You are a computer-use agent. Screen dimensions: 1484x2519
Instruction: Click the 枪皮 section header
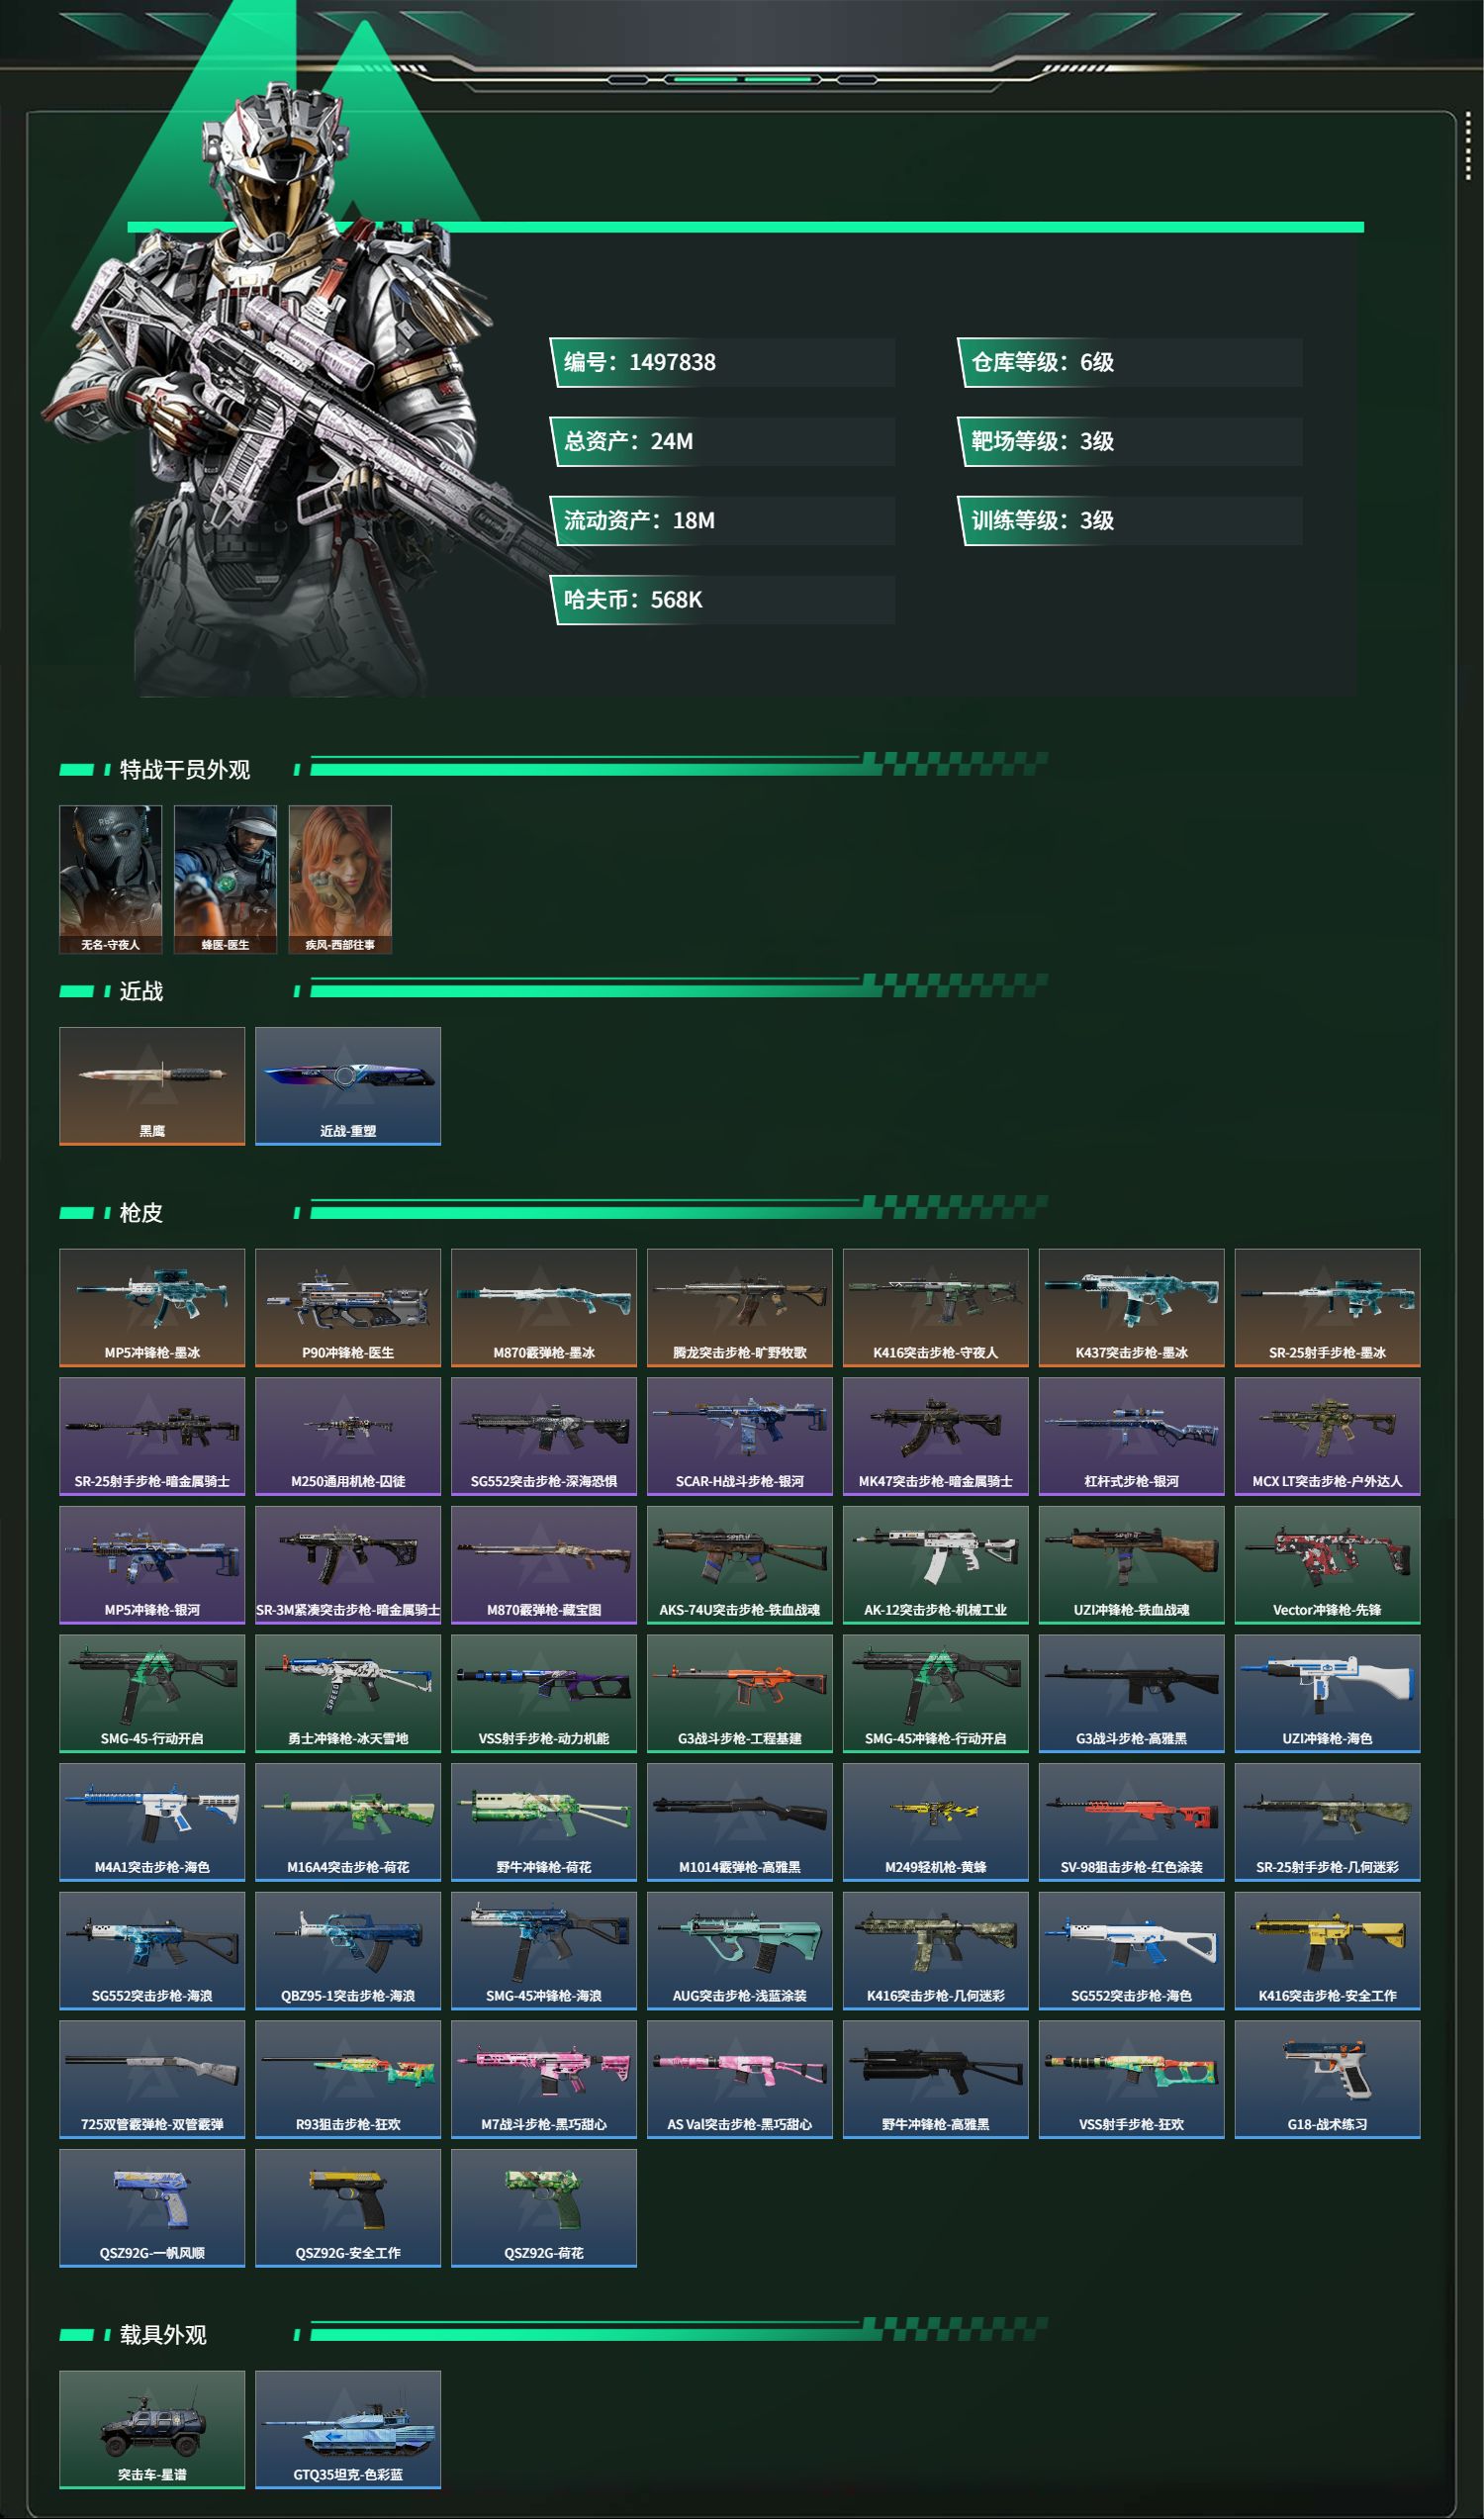tap(141, 1212)
